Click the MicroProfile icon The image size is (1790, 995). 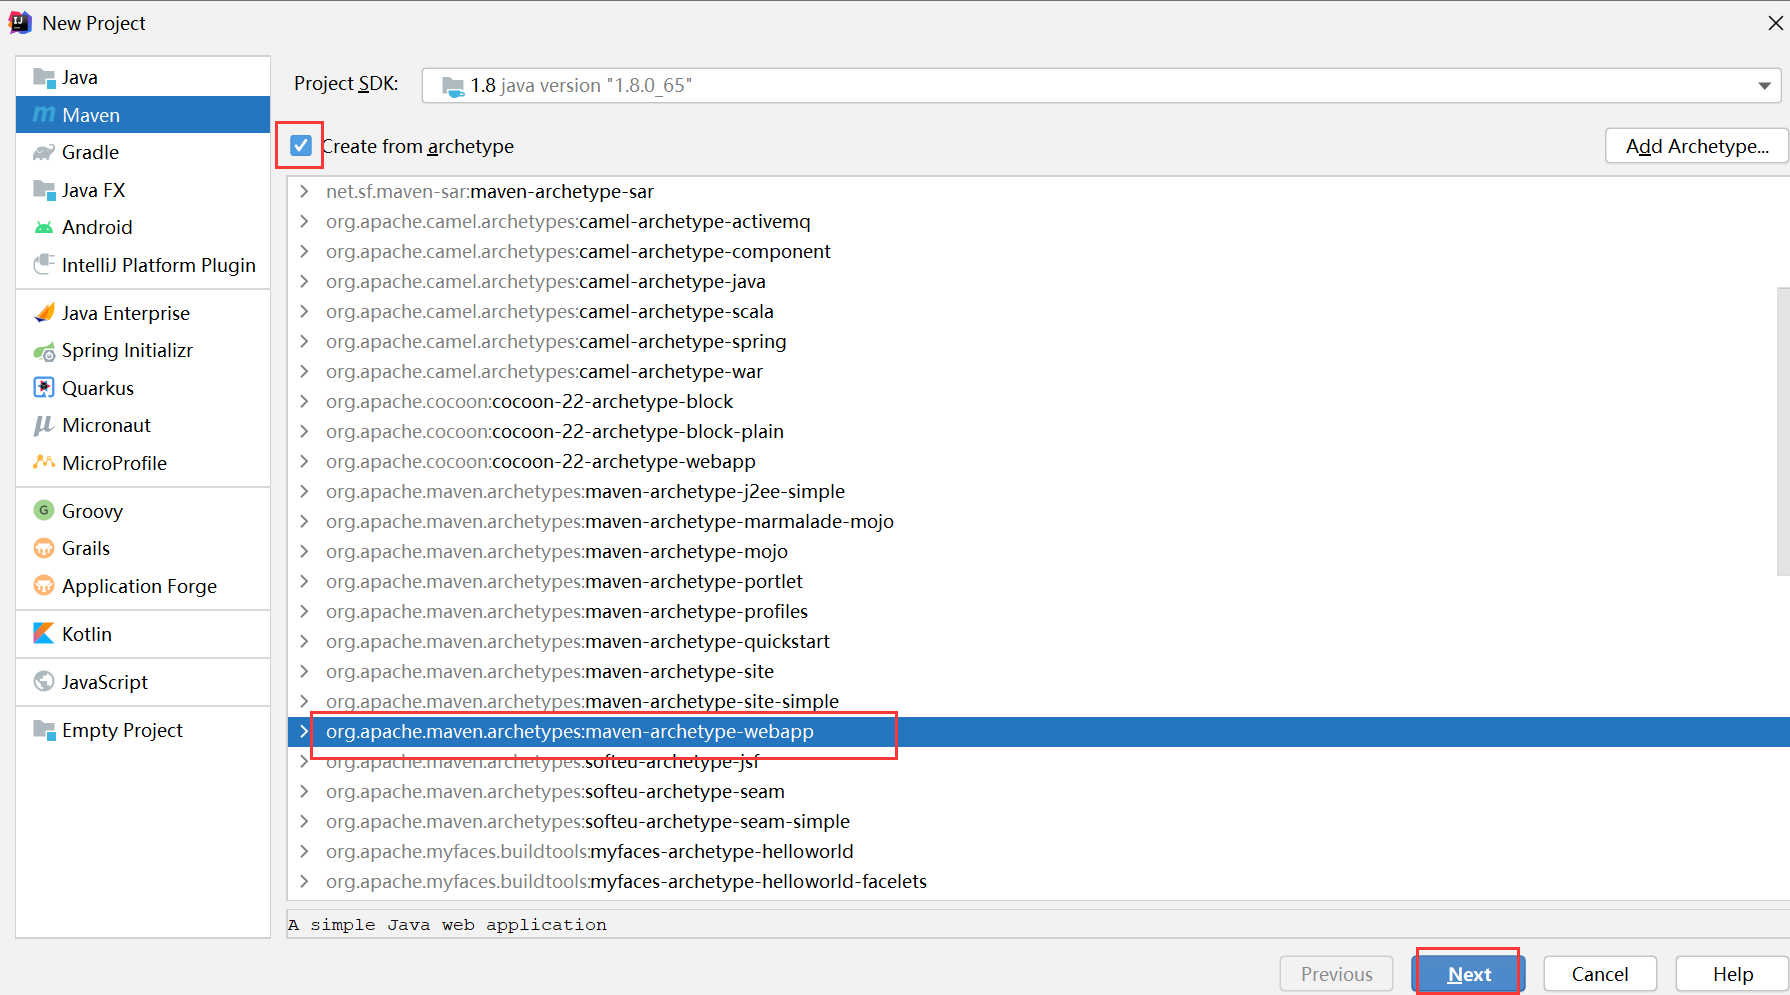[x=44, y=463]
